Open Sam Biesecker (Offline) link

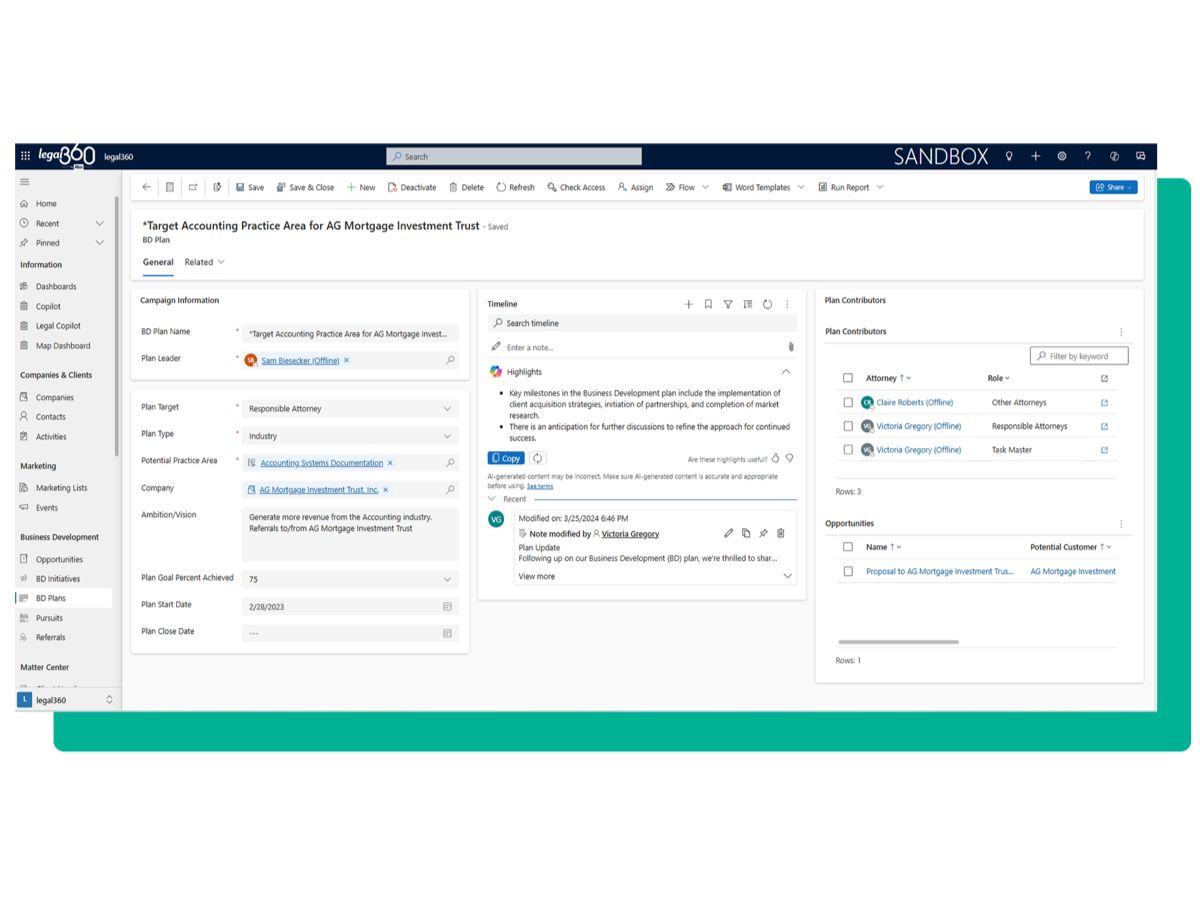tap(300, 360)
